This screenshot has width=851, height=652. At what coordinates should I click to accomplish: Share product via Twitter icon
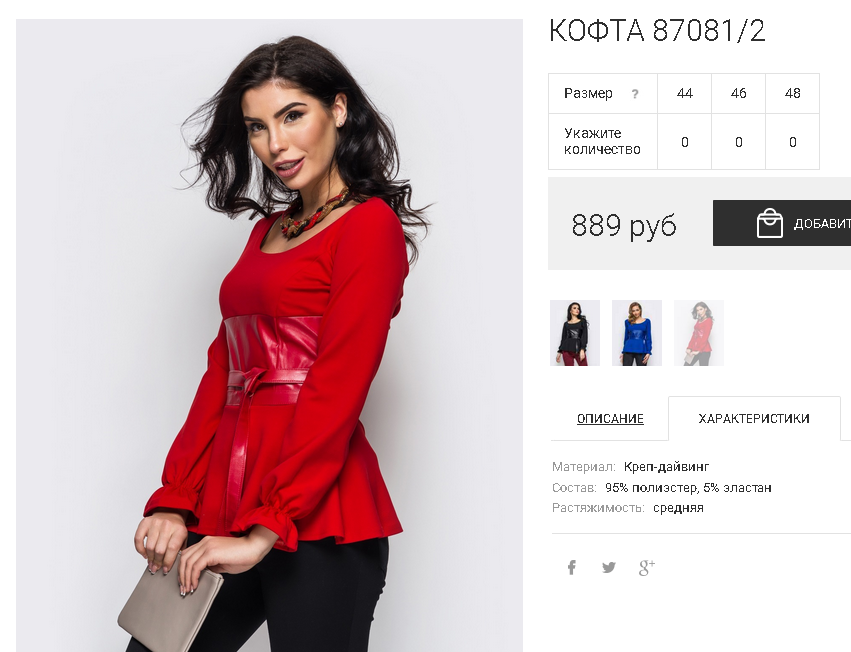[609, 567]
